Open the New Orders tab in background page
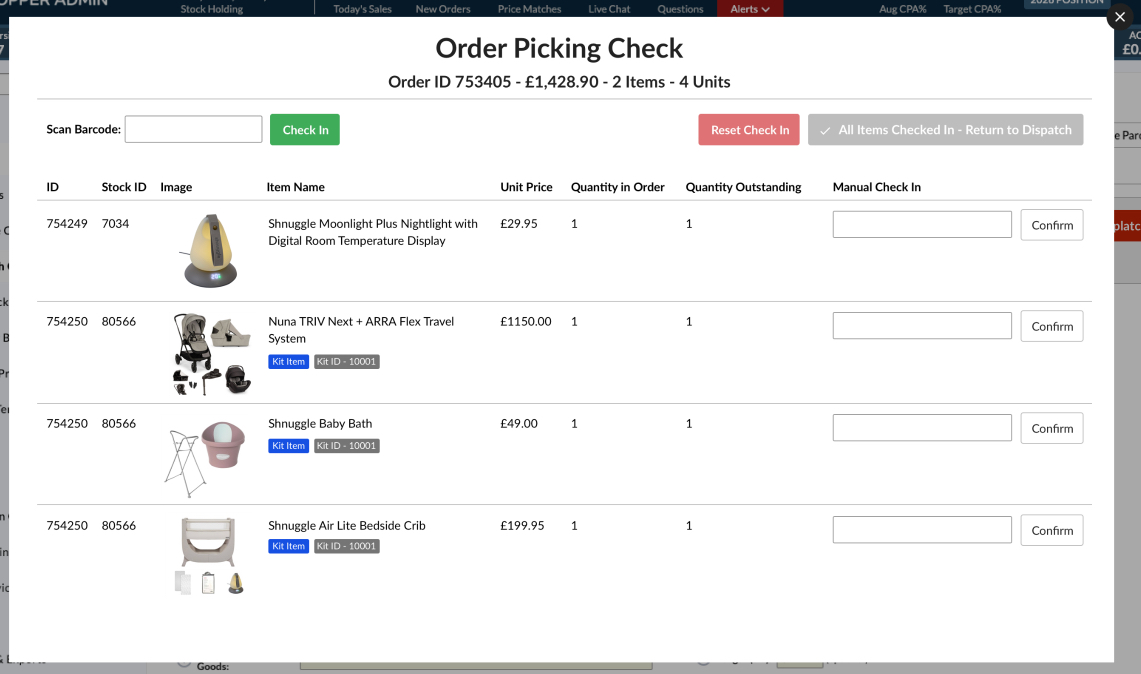This screenshot has width=1141, height=674. point(442,9)
